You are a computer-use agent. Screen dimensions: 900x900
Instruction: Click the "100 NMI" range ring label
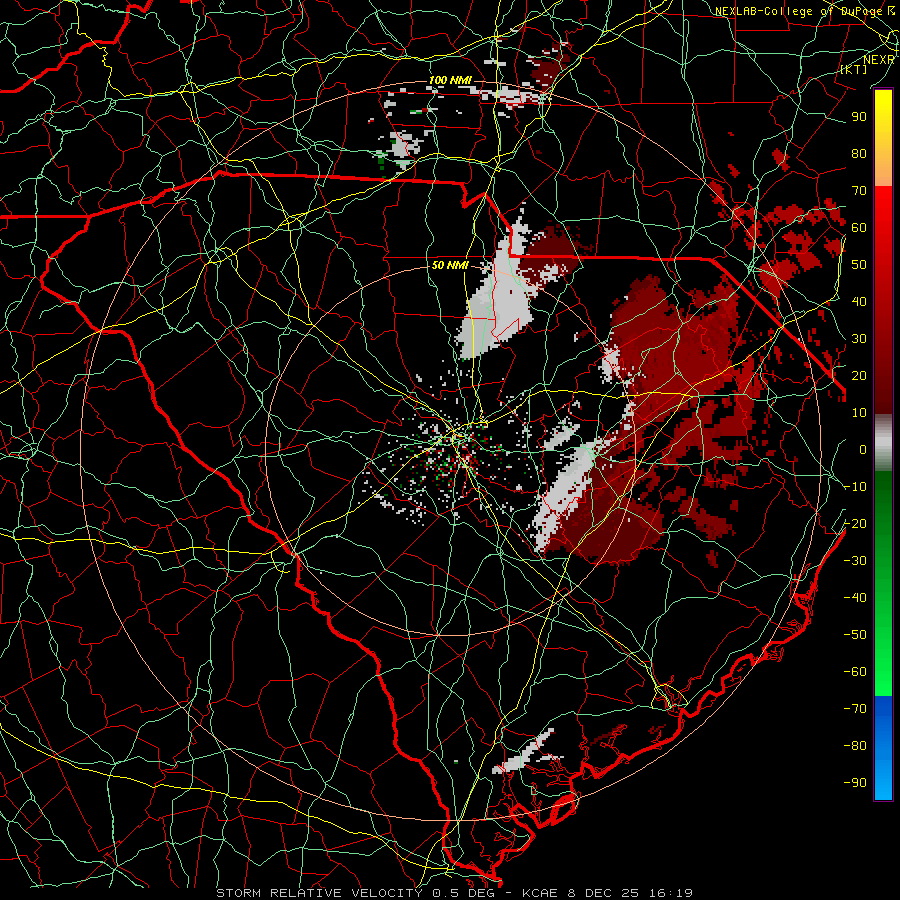[x=450, y=80]
